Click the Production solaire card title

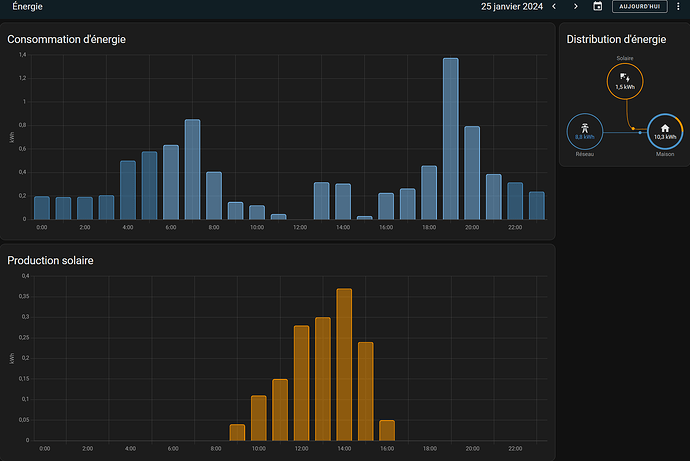[50, 260]
